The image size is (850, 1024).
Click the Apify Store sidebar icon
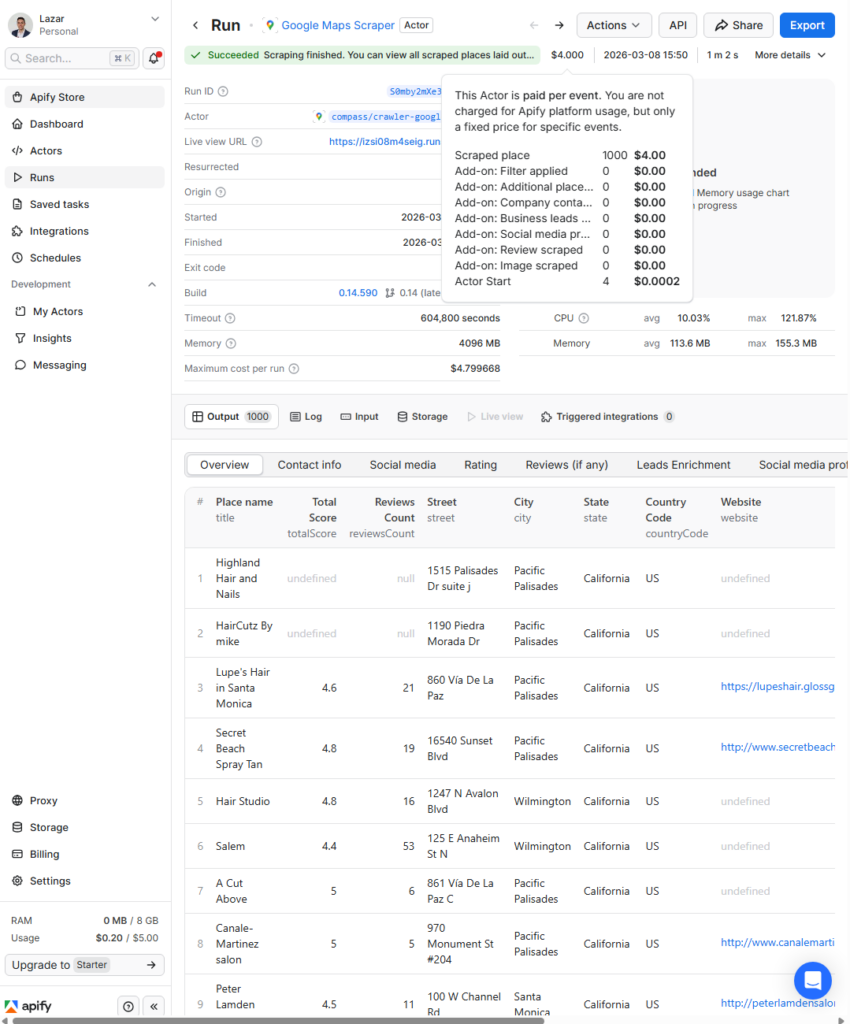click(x=18, y=97)
